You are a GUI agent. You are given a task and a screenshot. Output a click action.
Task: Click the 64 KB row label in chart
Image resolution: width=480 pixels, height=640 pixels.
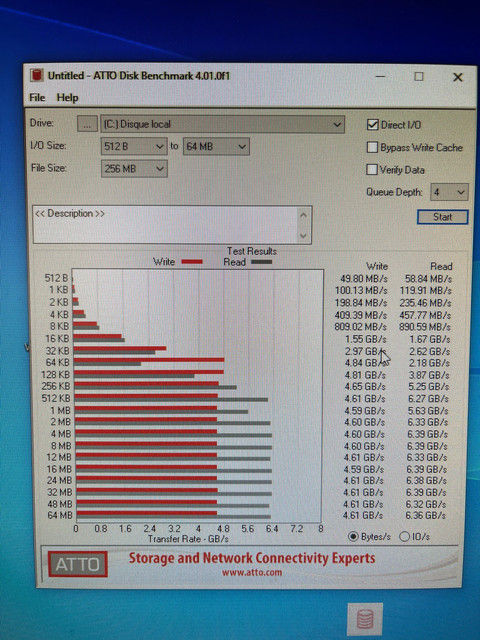pyautogui.click(x=58, y=362)
